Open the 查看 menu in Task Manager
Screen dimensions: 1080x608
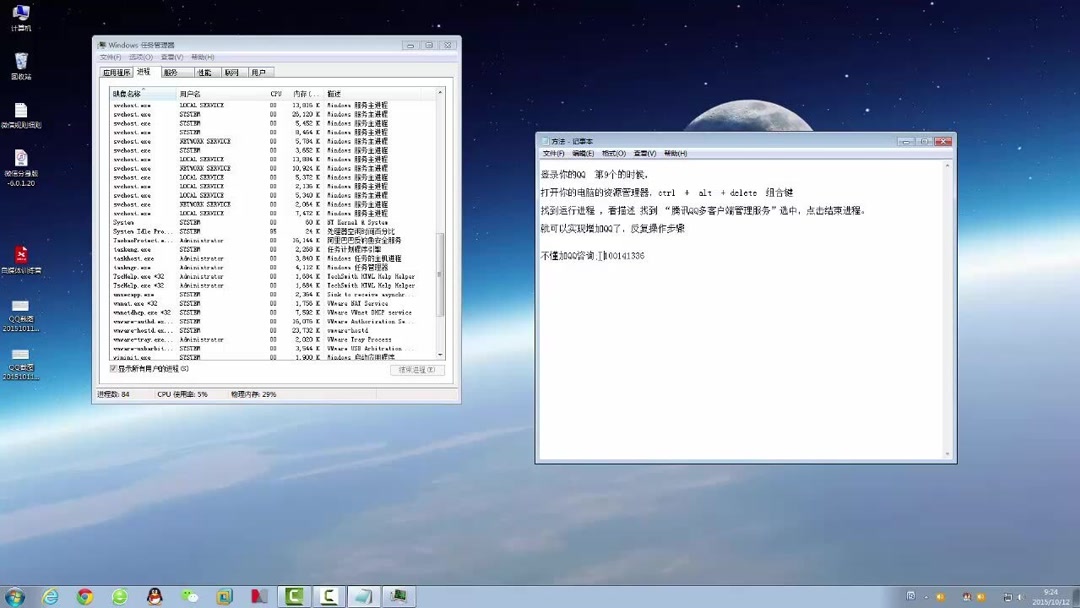[174, 57]
